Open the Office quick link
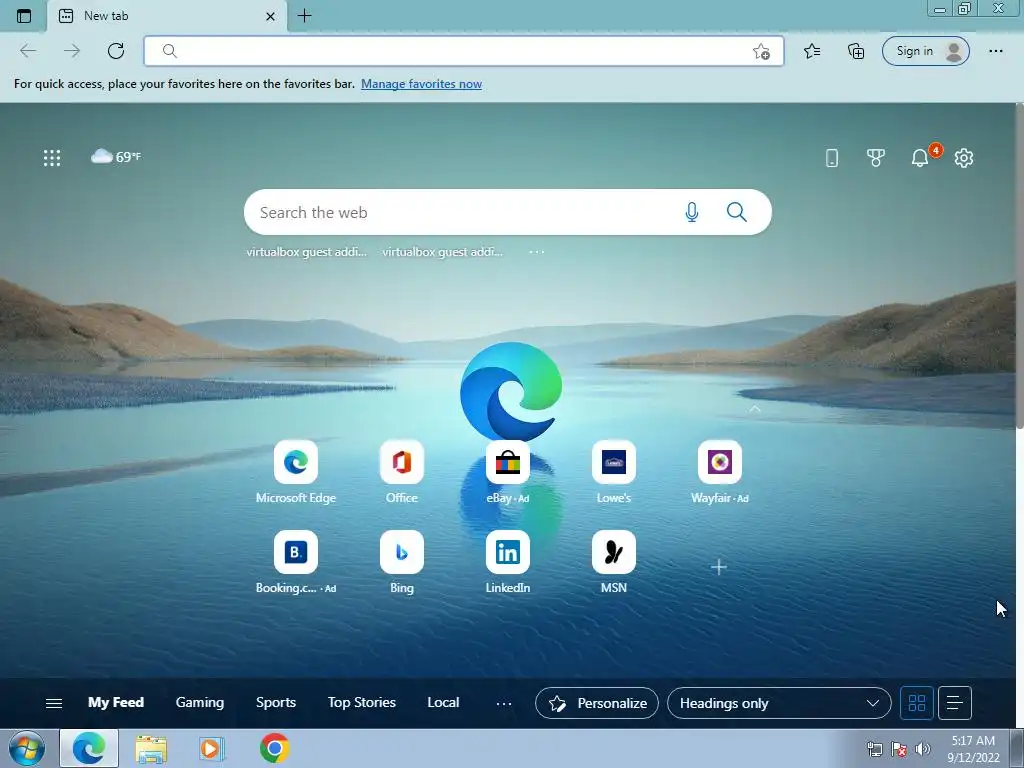Image resolution: width=1024 pixels, height=768 pixels. coord(402,473)
